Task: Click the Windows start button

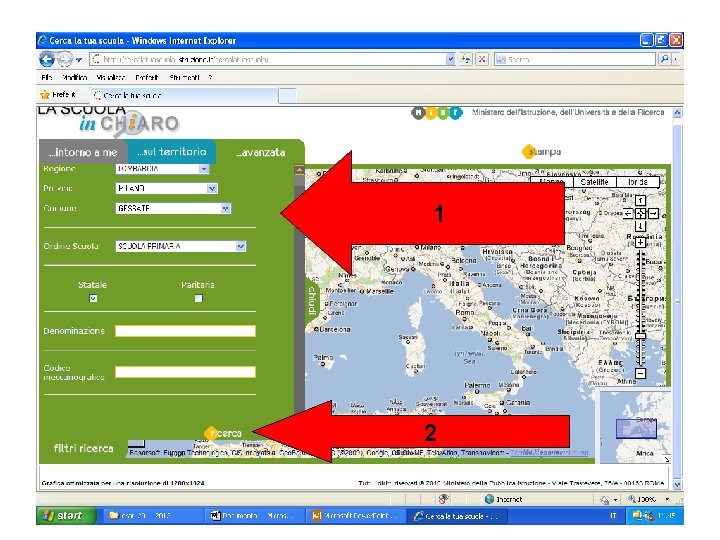Action: coord(64,516)
